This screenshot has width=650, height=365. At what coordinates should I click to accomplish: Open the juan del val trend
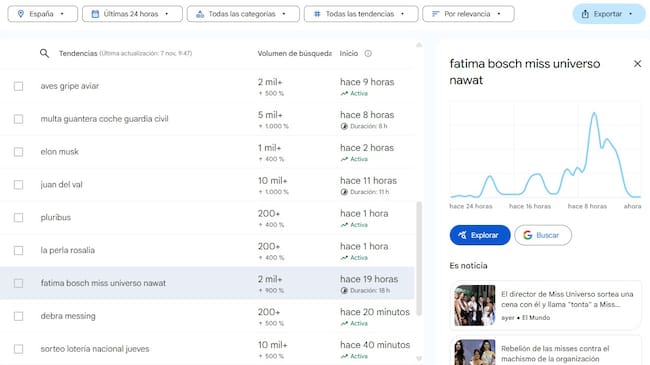(61, 185)
